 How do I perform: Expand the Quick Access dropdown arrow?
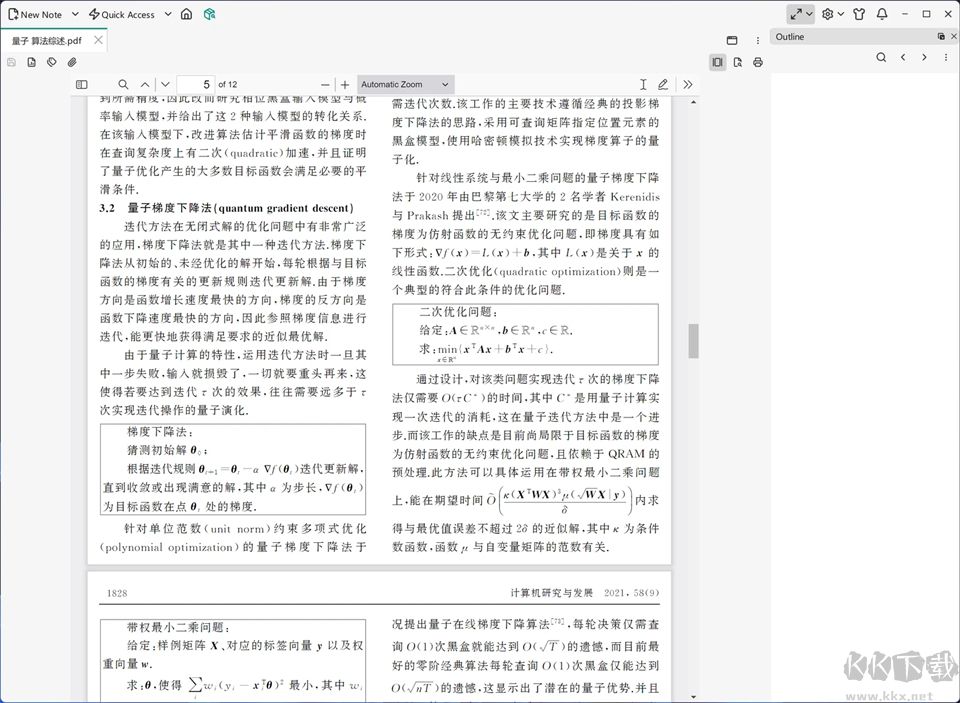point(168,14)
